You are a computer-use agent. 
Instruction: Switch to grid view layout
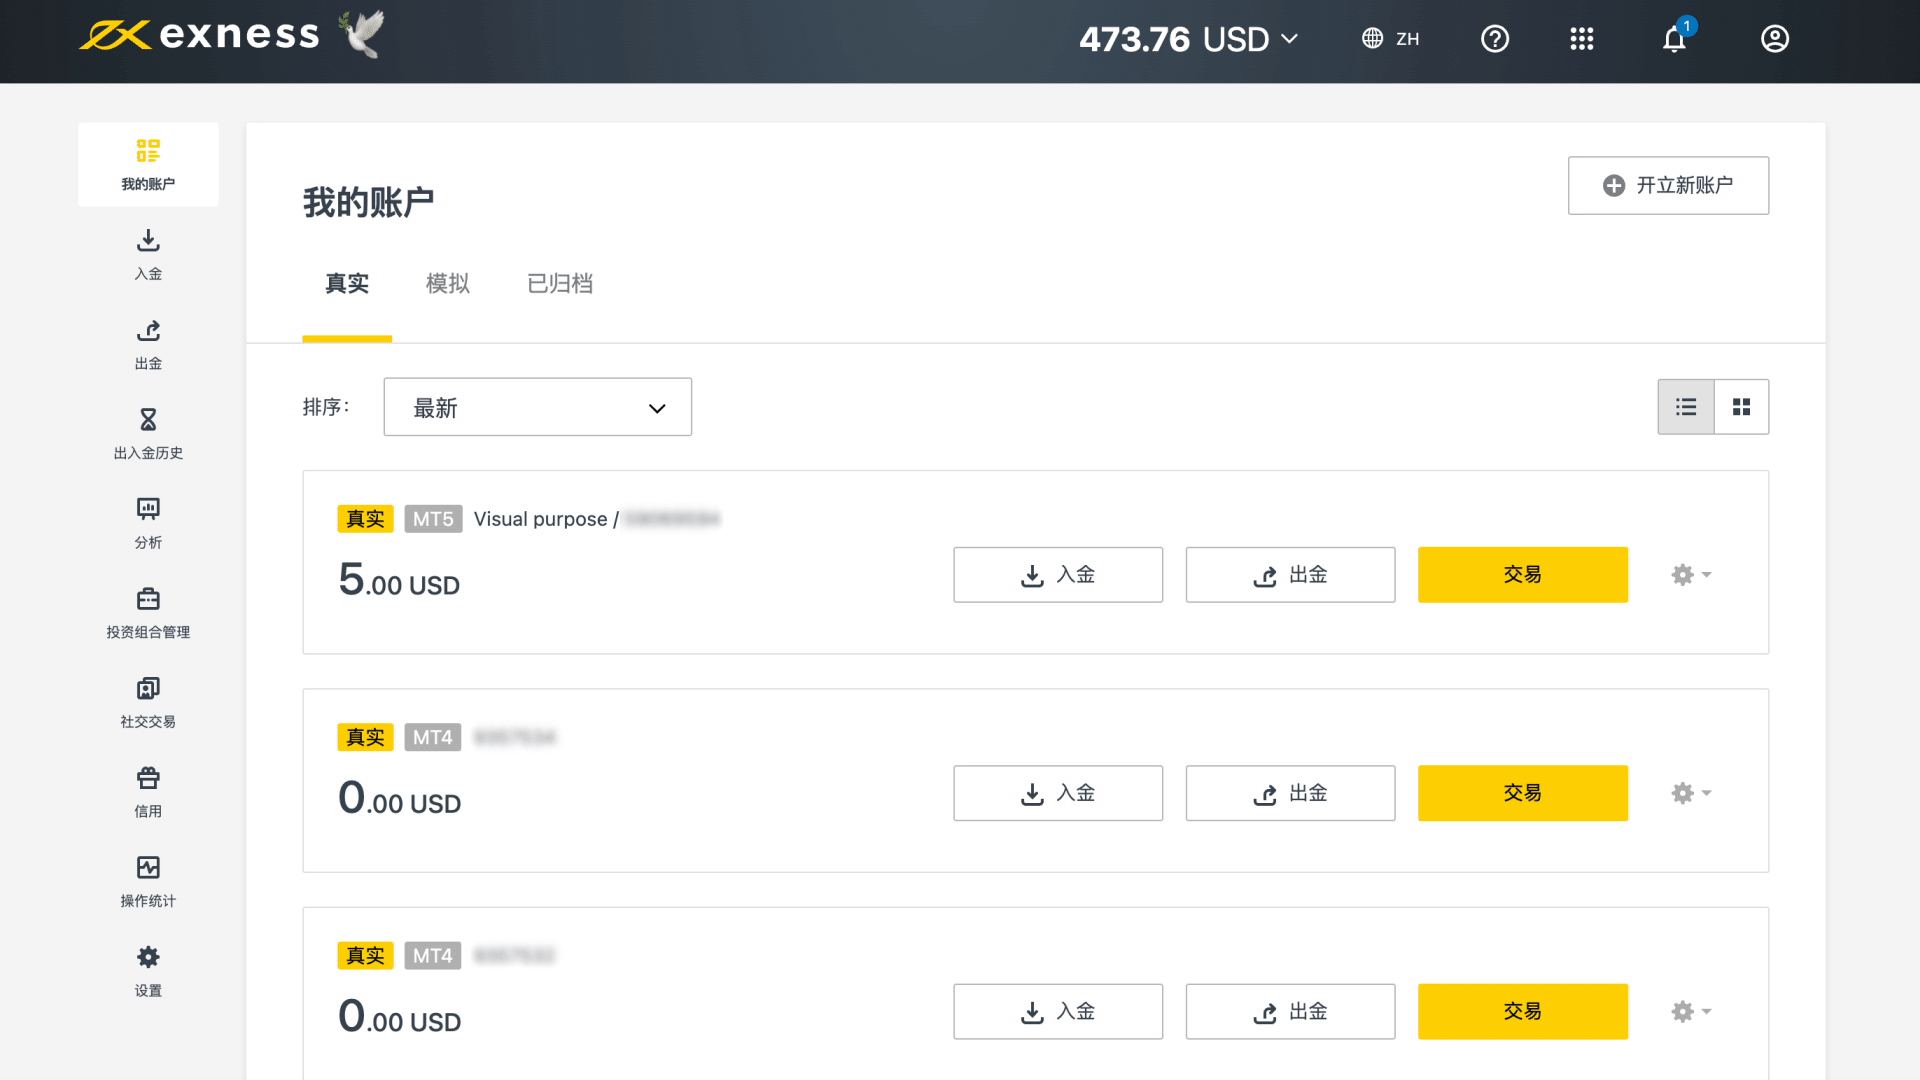[x=1741, y=407]
